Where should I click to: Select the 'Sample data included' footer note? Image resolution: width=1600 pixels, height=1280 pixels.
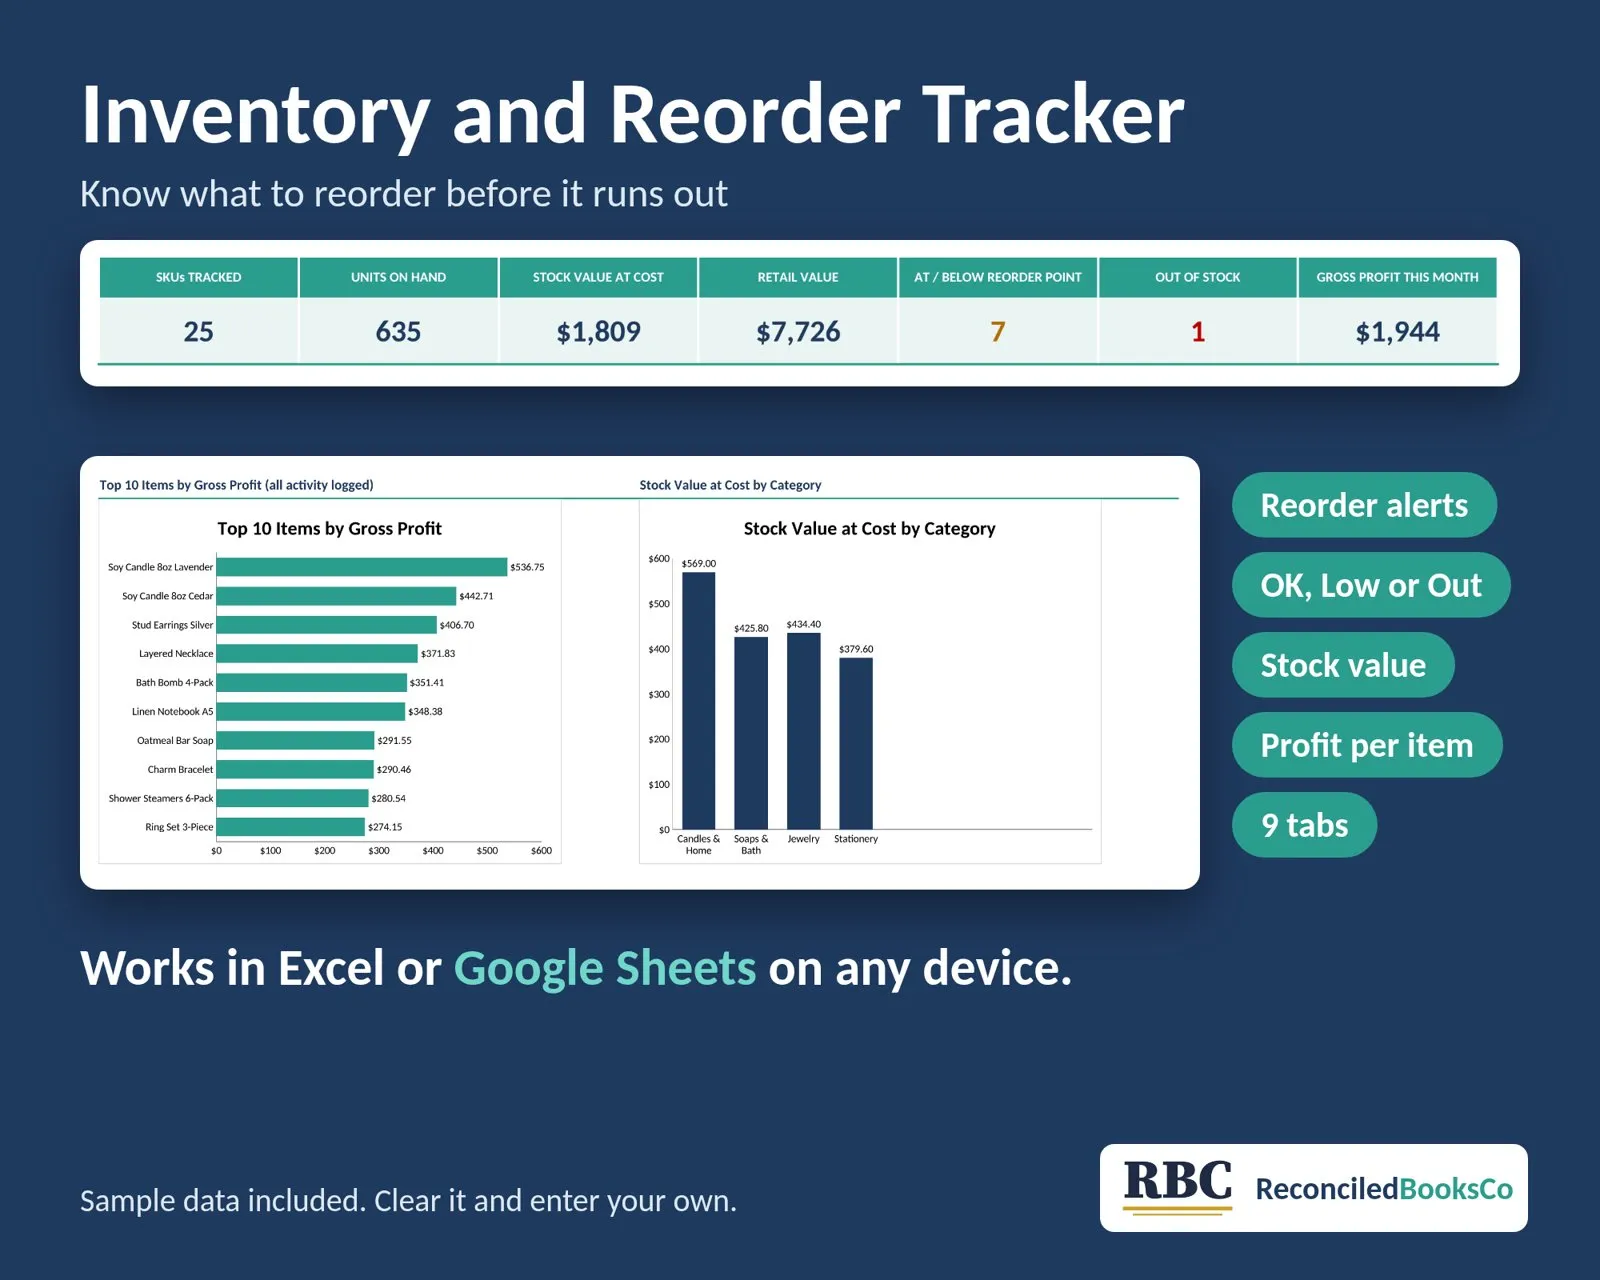(408, 1201)
